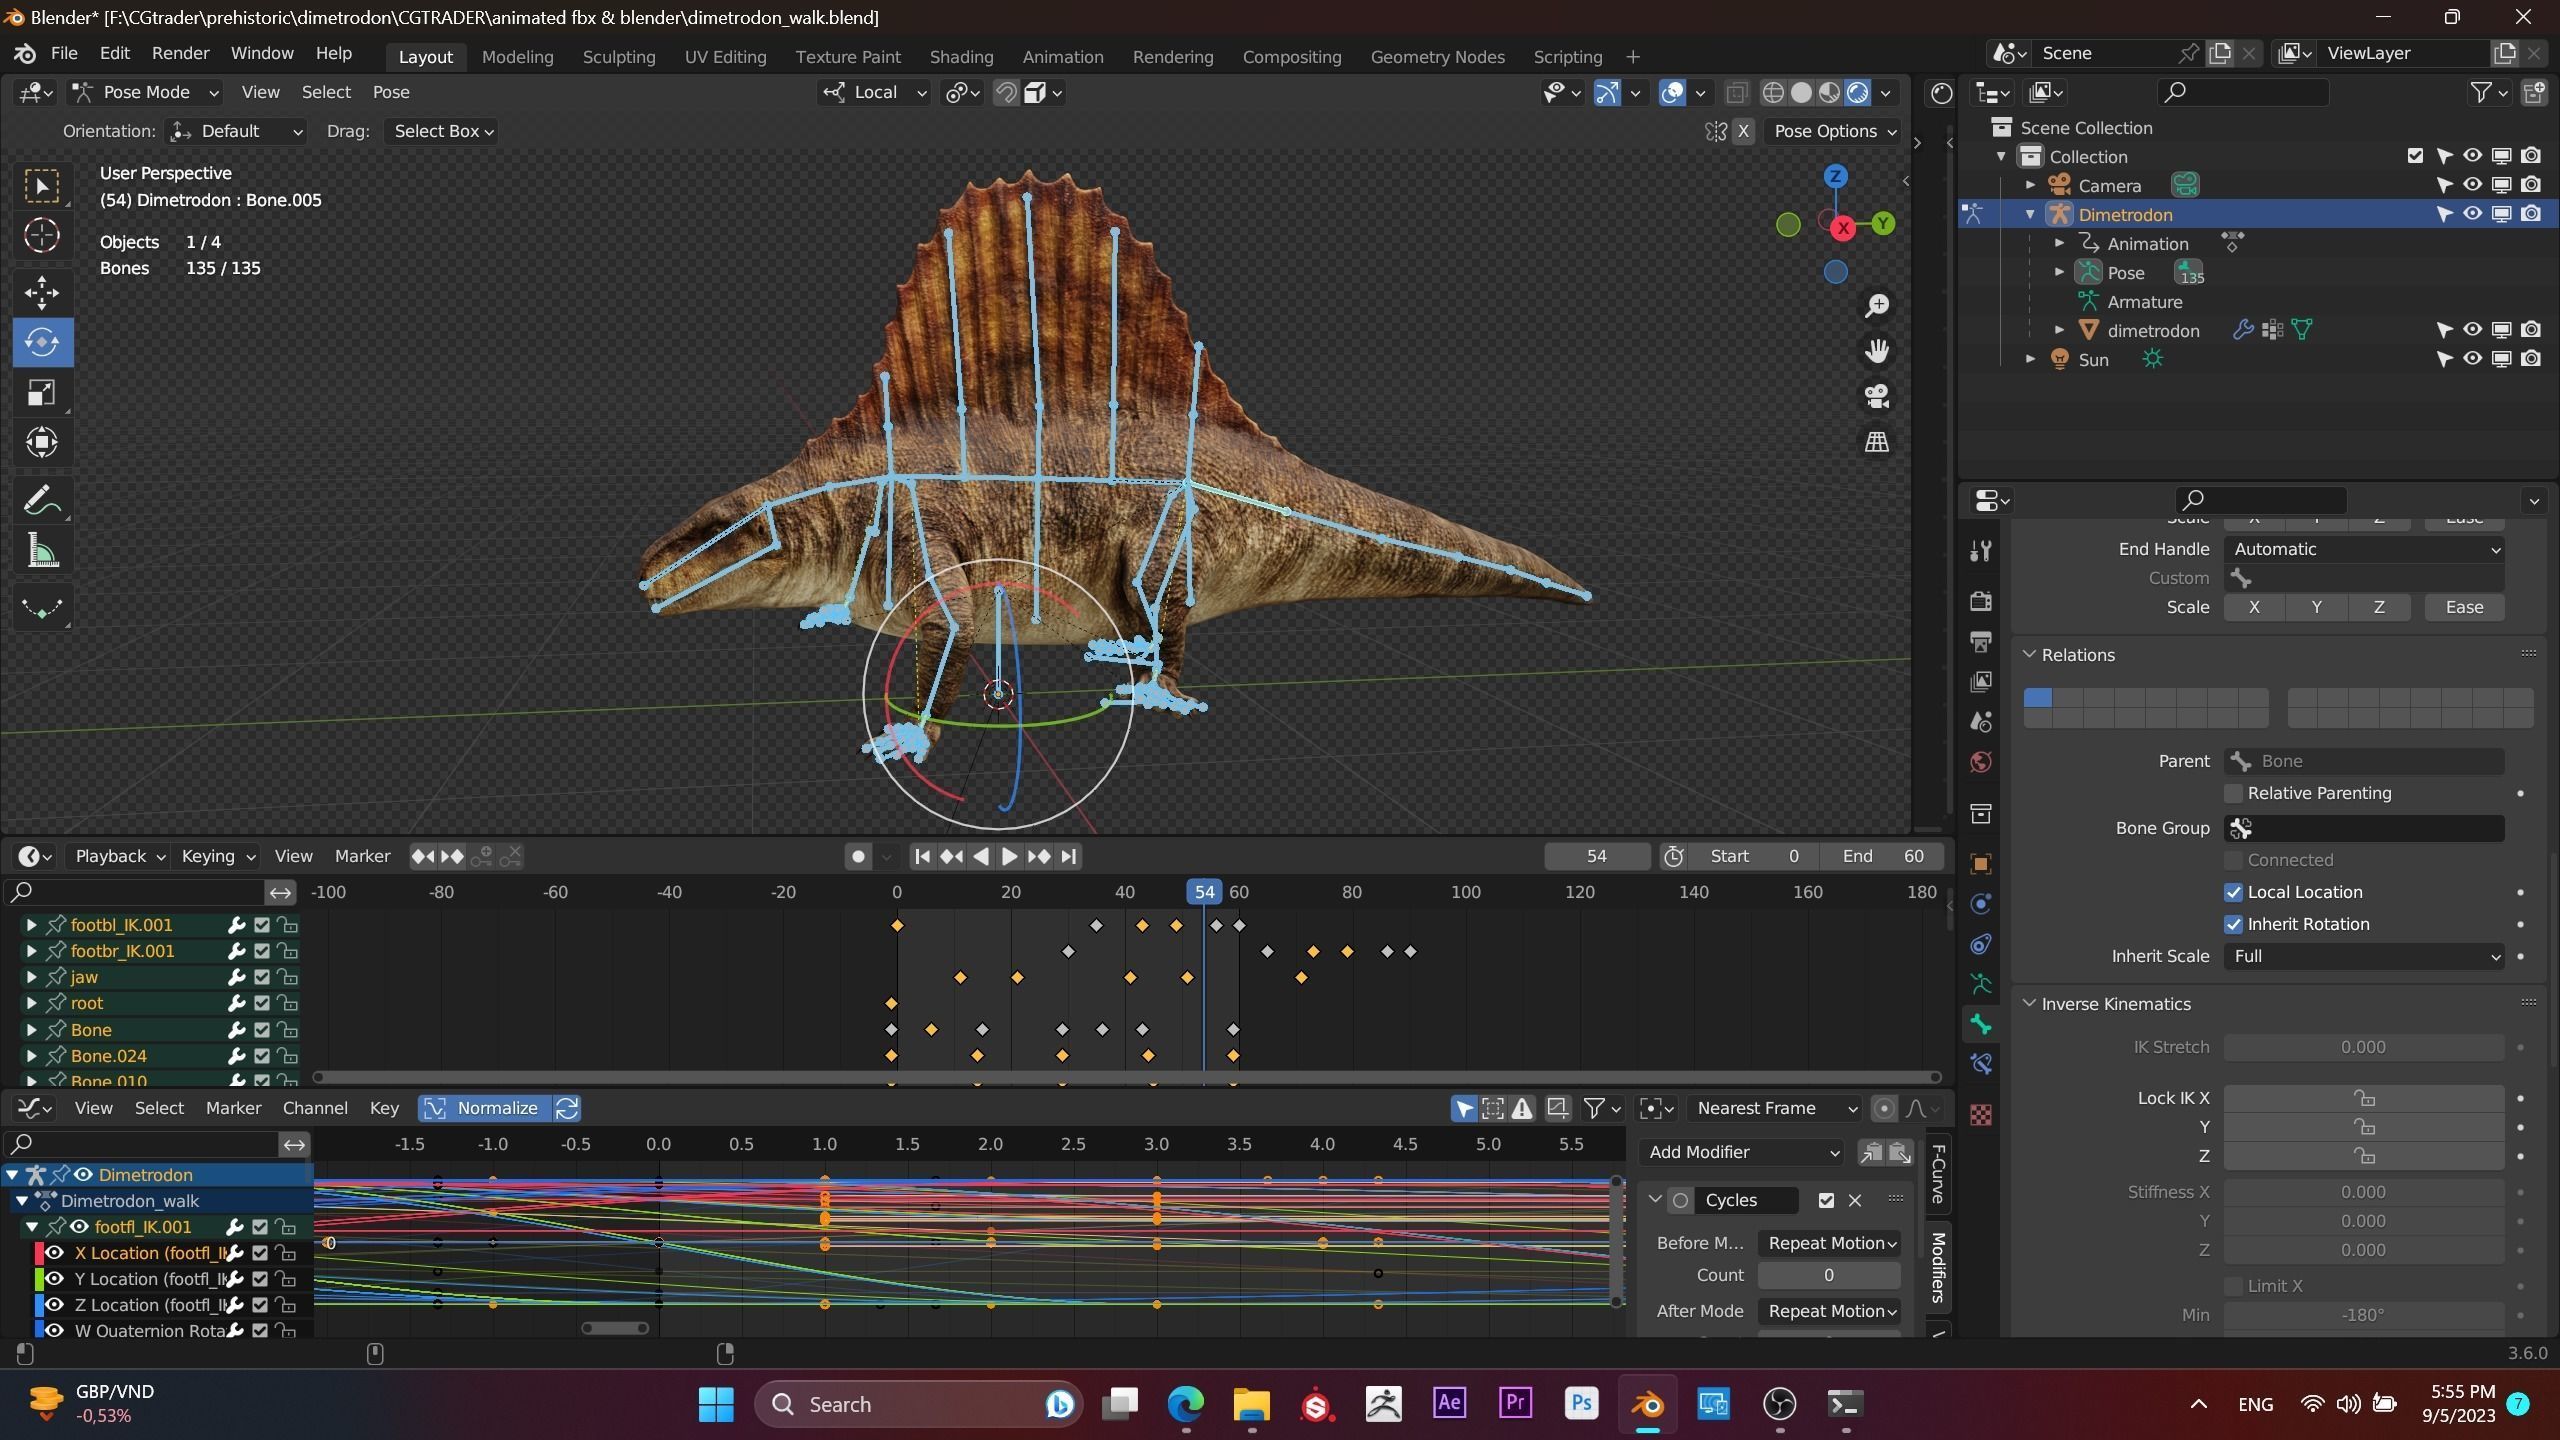Open the Inherit Scale Full dropdown
Viewport: 2560px width, 1440px height.
pyautogui.click(x=2364, y=956)
